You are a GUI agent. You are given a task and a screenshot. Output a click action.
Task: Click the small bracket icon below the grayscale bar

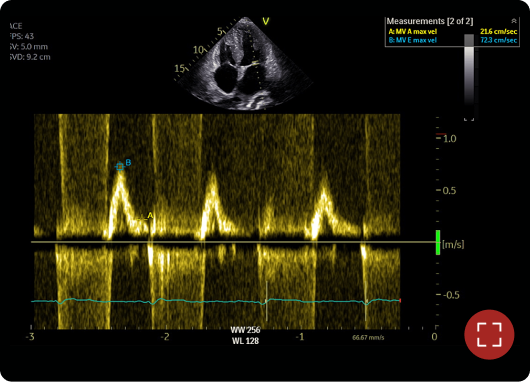pos(469,119)
